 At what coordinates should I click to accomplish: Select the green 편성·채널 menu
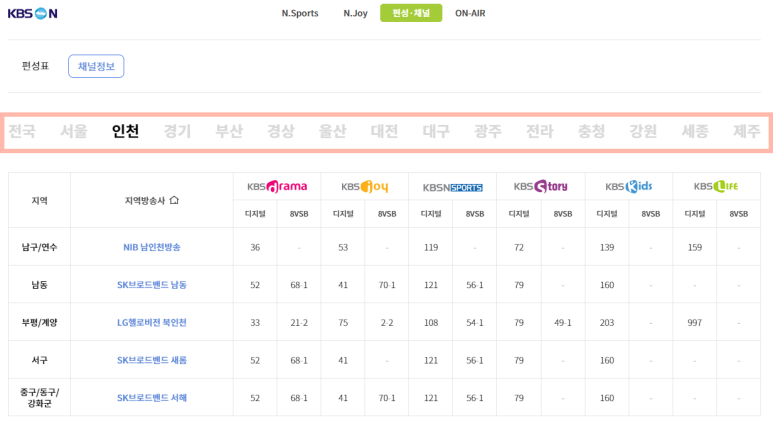click(411, 13)
